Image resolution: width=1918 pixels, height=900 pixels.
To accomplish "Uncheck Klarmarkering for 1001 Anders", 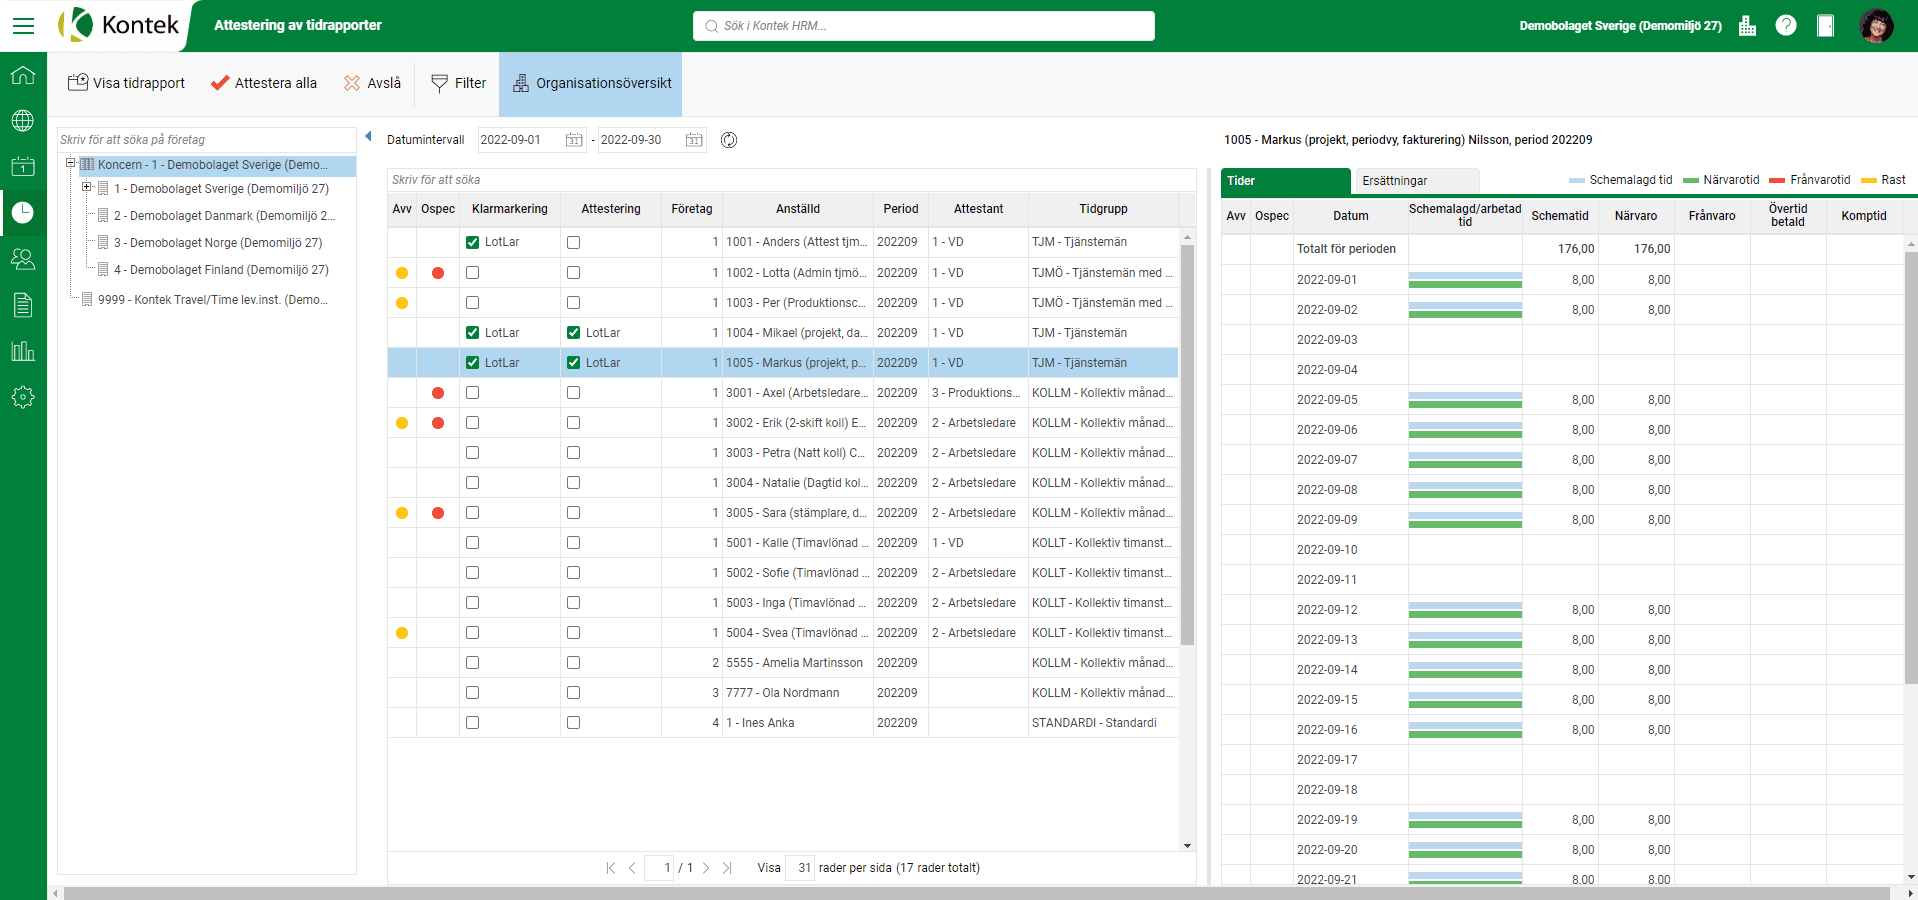I will 473,242.
